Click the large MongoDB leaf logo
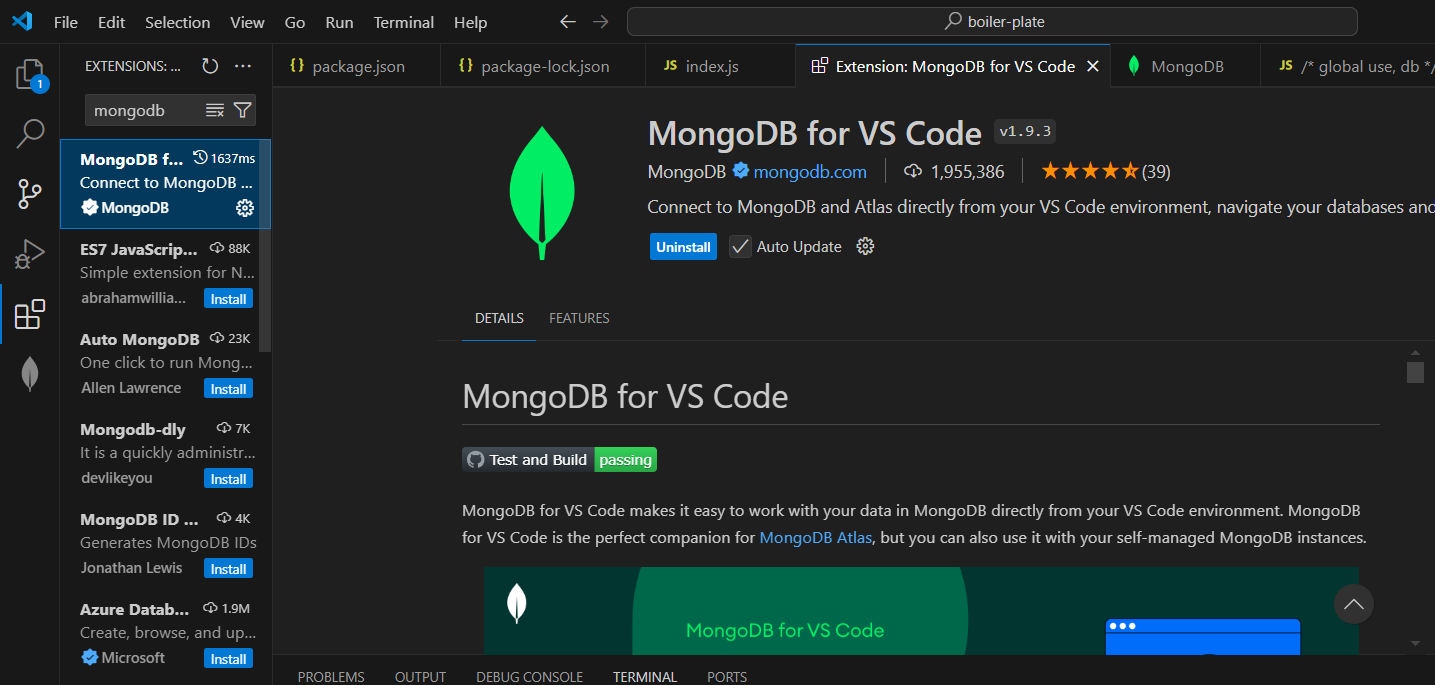Viewport: 1435px width, 685px height. [x=542, y=194]
